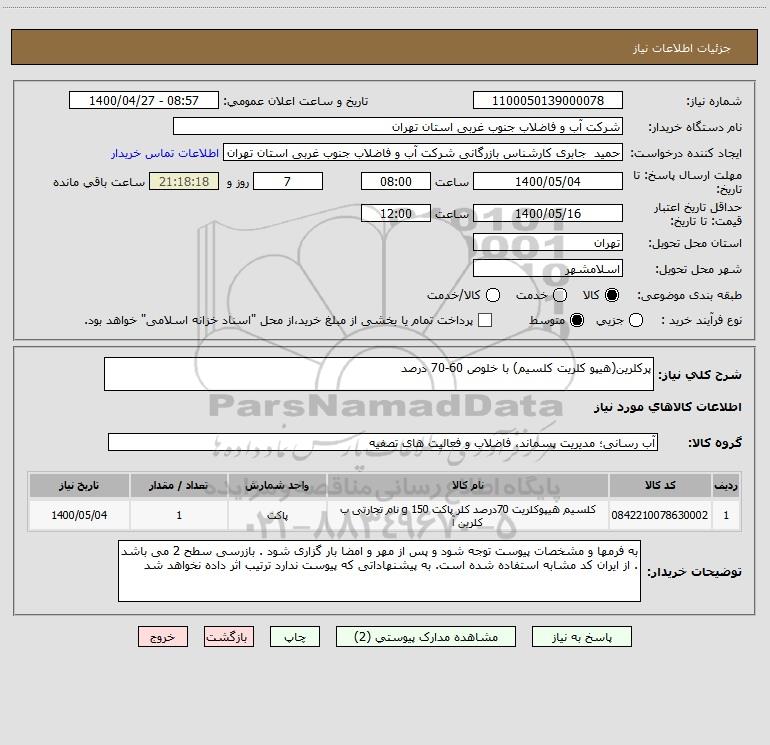Click the تاریخ نیاز column header

[79, 485]
